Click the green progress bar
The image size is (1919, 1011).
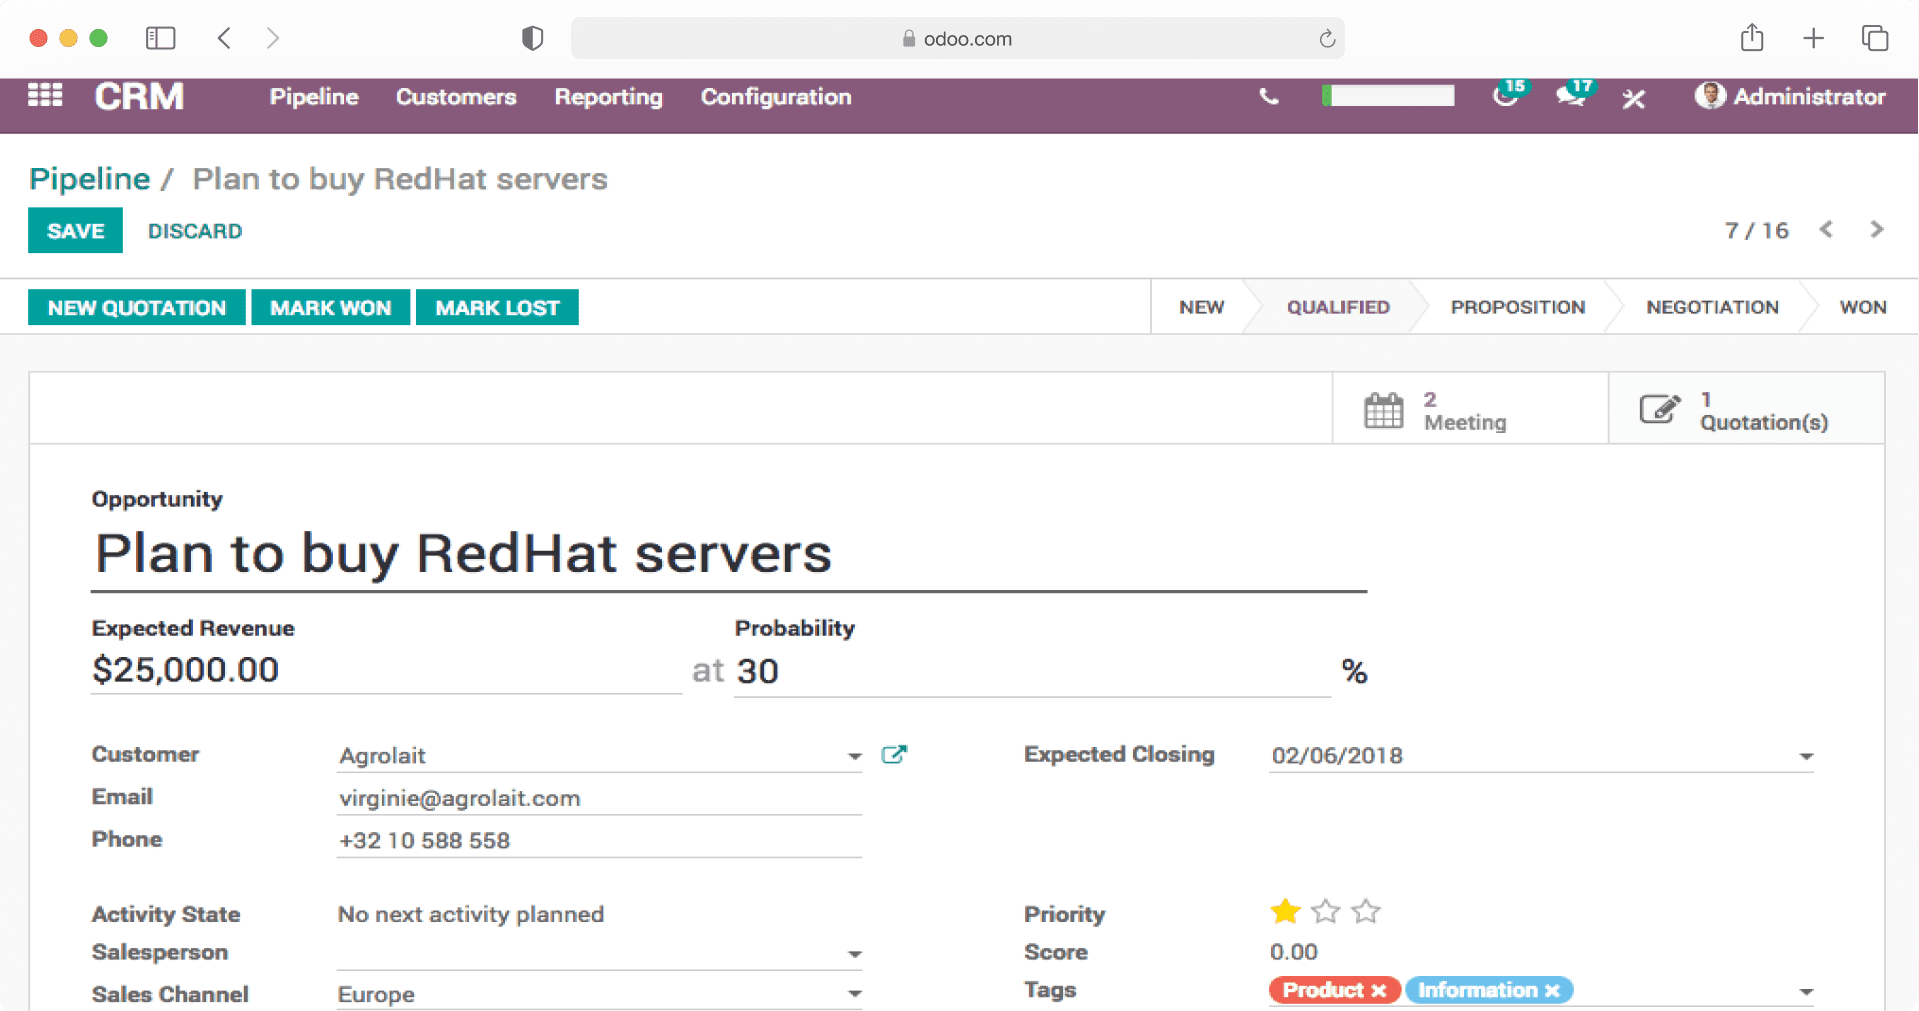coord(1388,95)
